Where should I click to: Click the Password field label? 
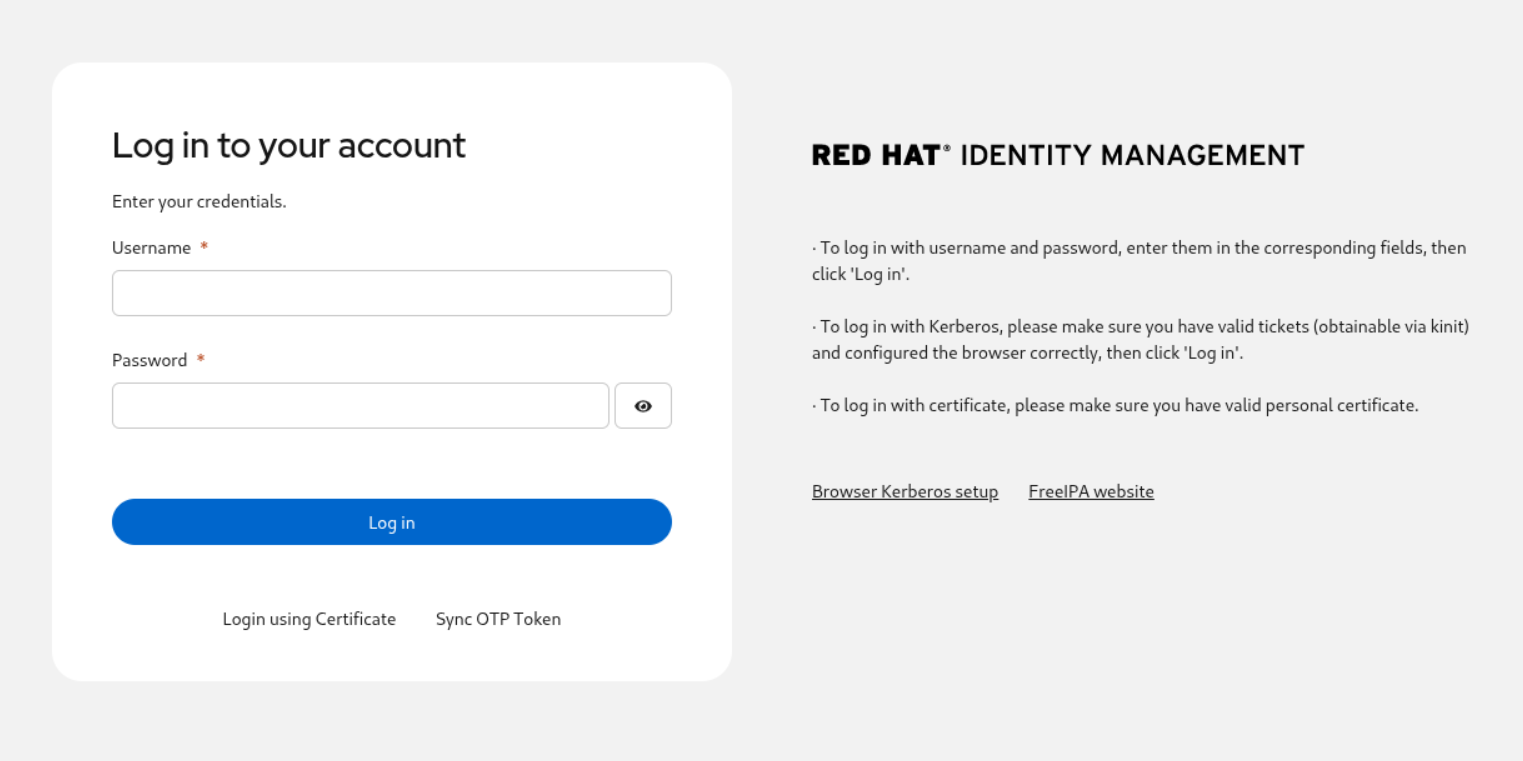149,360
